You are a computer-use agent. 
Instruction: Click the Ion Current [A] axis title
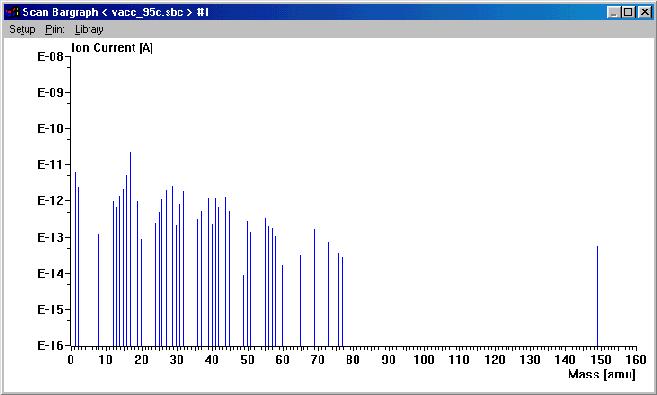(x=112, y=48)
